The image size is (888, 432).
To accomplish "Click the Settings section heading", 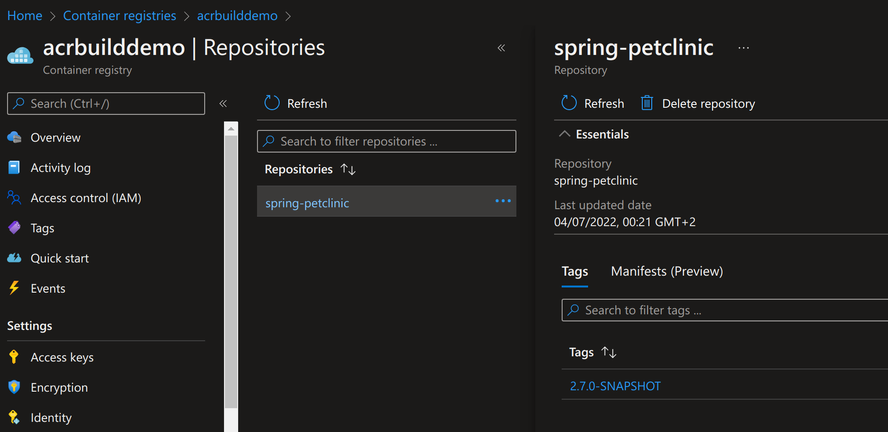I will [29, 326].
